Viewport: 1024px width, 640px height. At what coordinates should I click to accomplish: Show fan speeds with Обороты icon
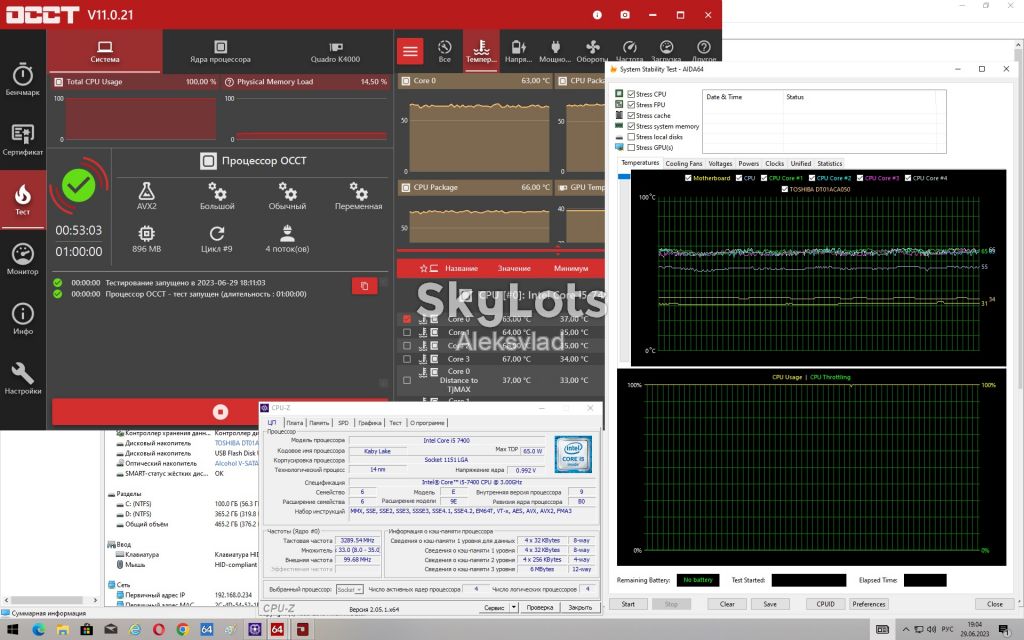point(592,51)
